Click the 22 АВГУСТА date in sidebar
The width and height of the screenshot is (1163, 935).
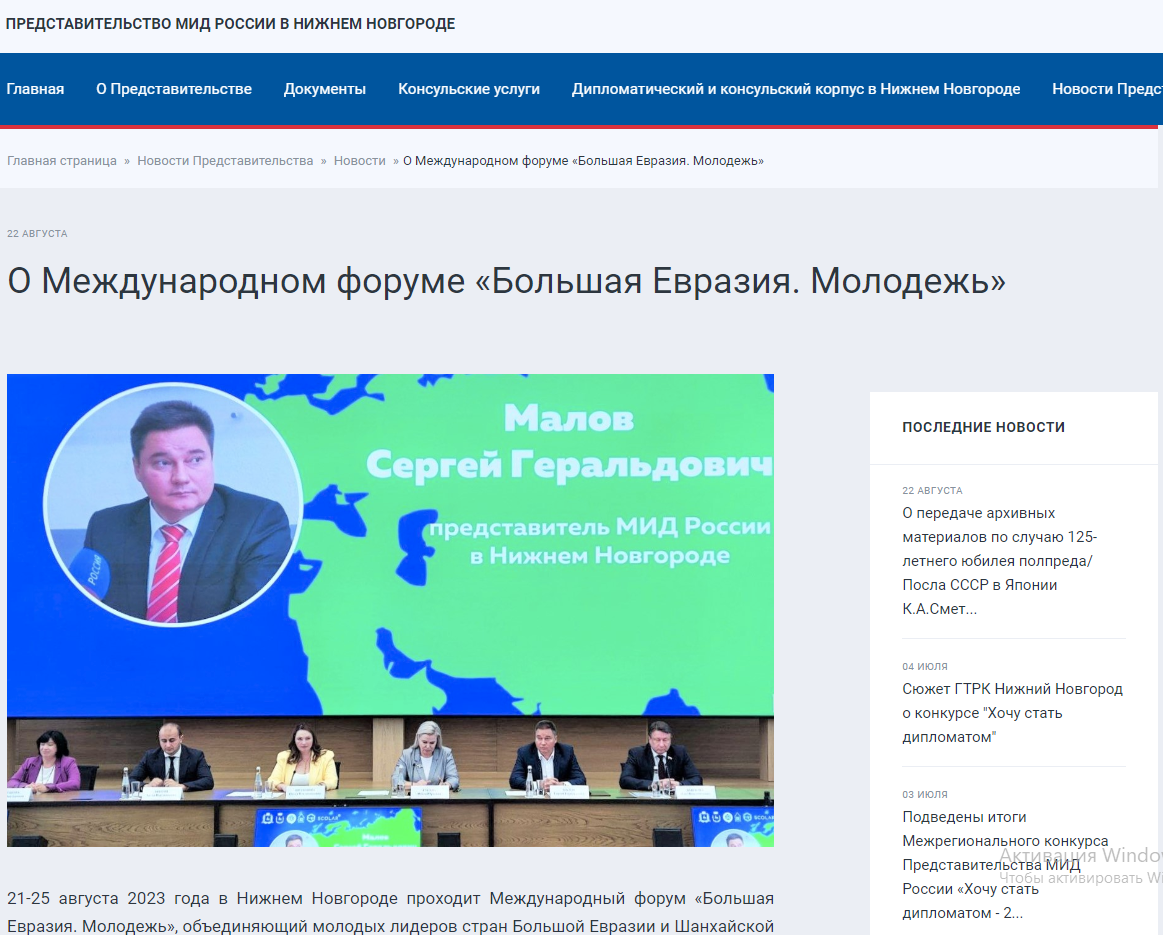click(x=932, y=491)
